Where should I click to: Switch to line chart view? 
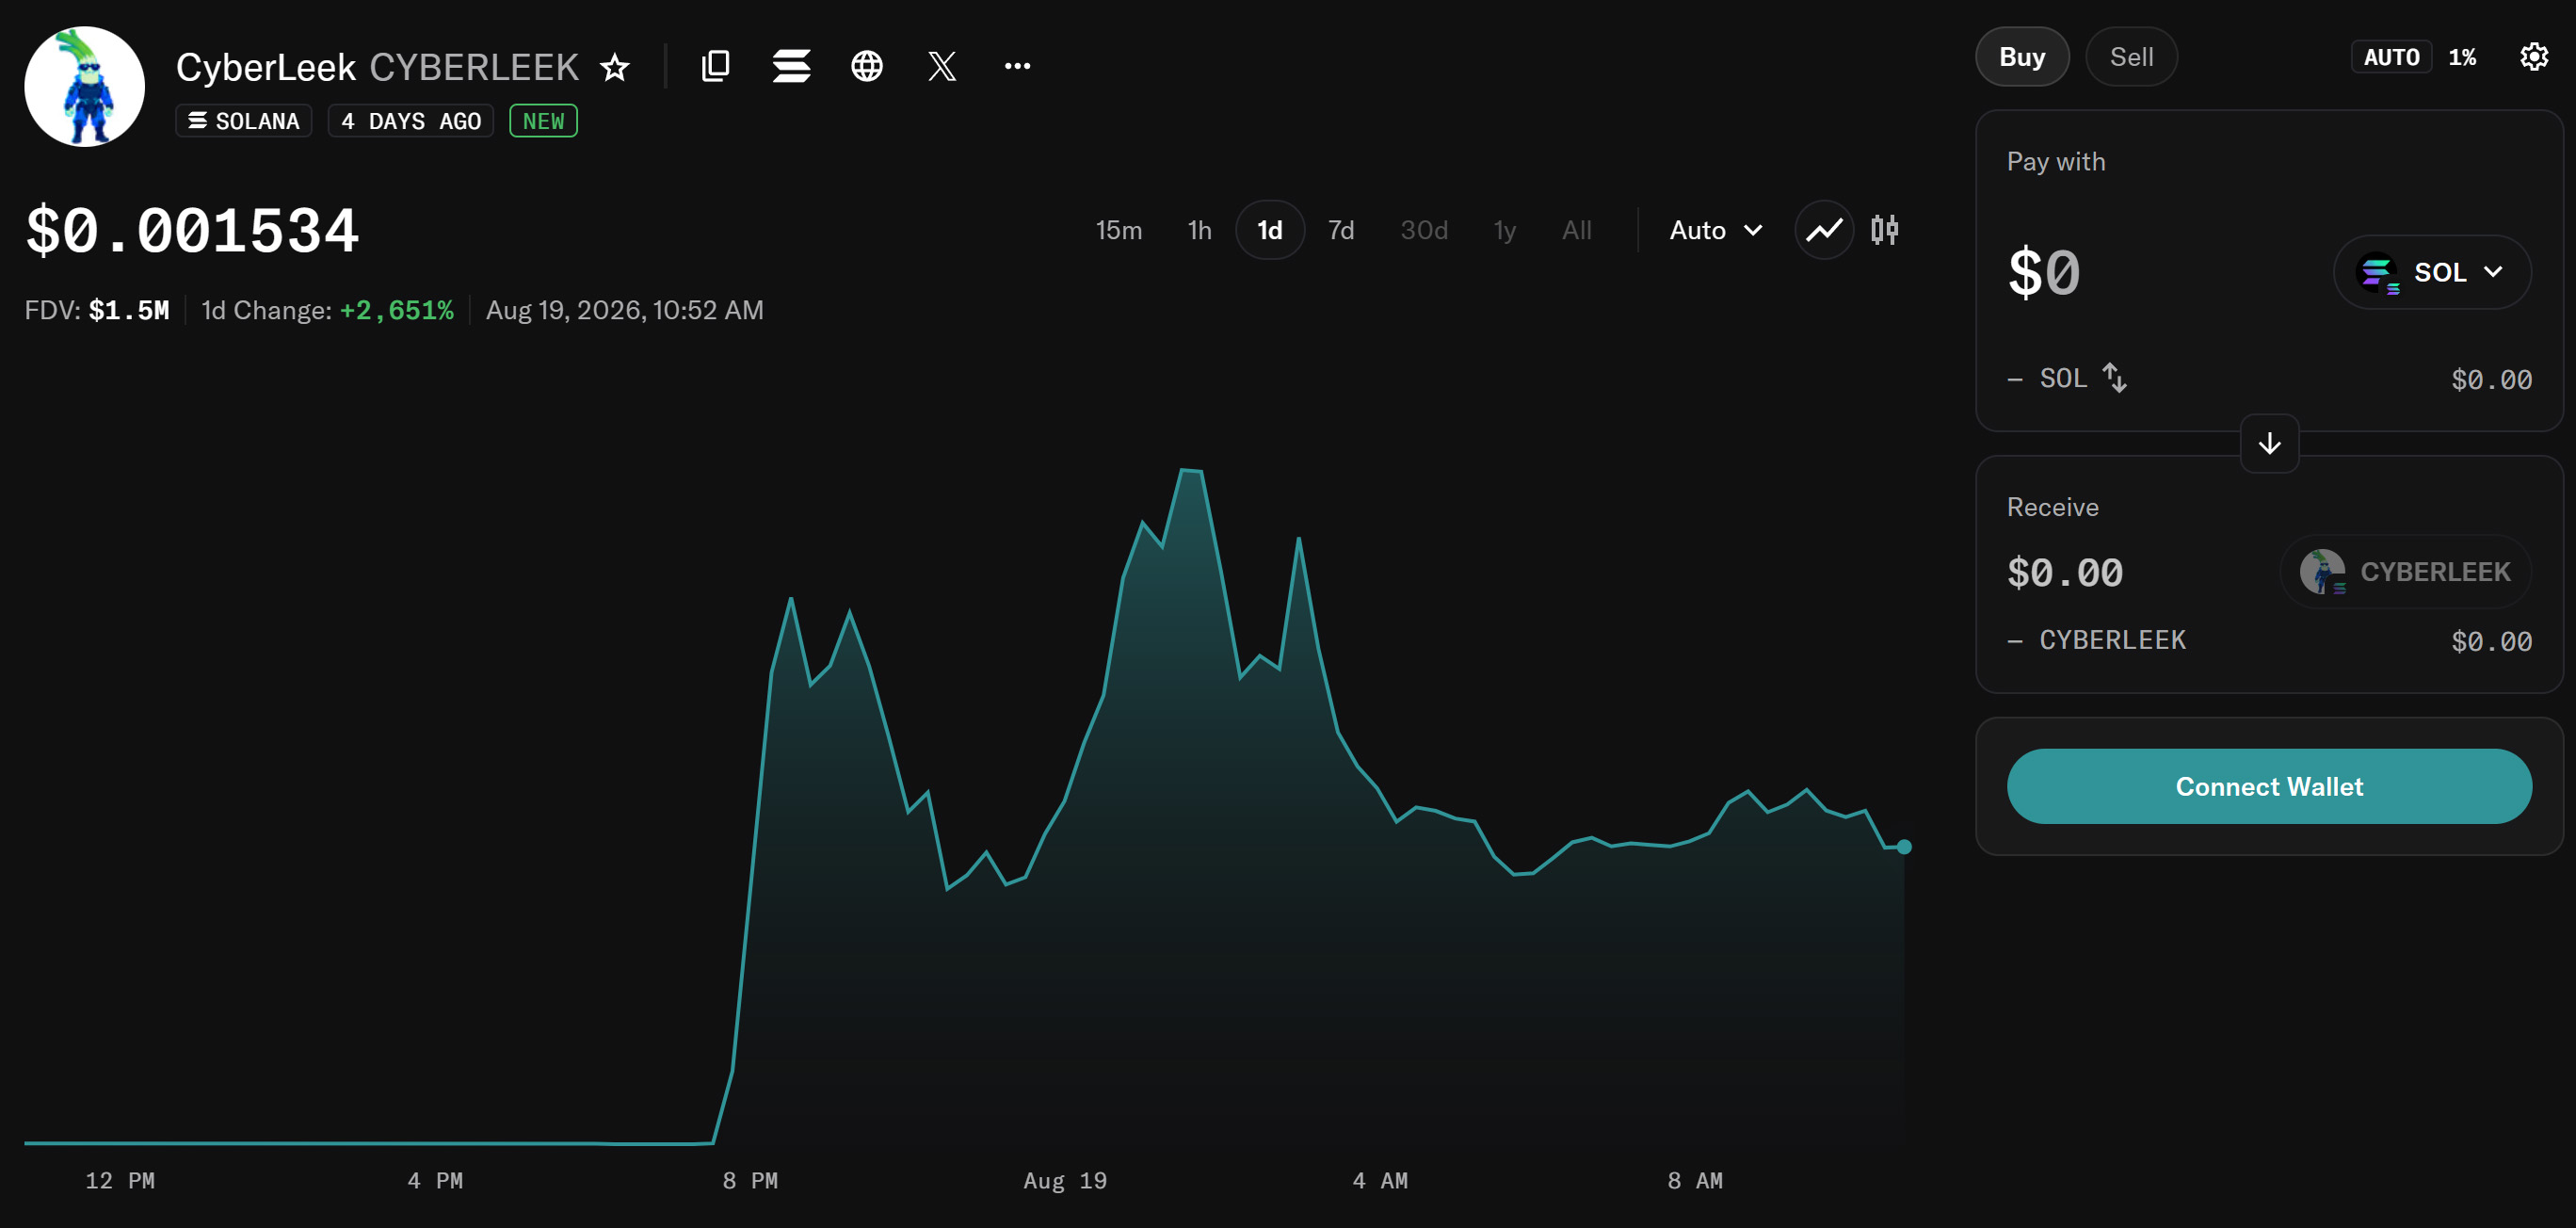tap(1824, 230)
